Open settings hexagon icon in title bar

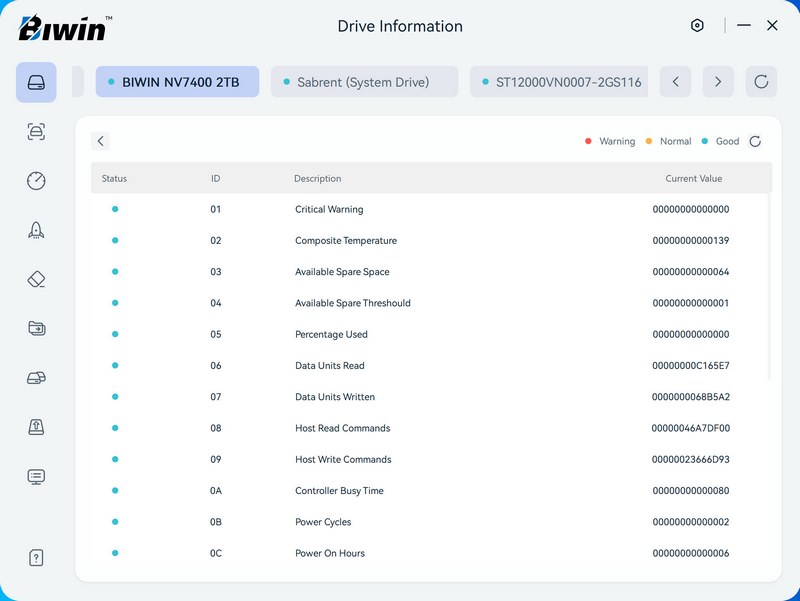tap(697, 26)
